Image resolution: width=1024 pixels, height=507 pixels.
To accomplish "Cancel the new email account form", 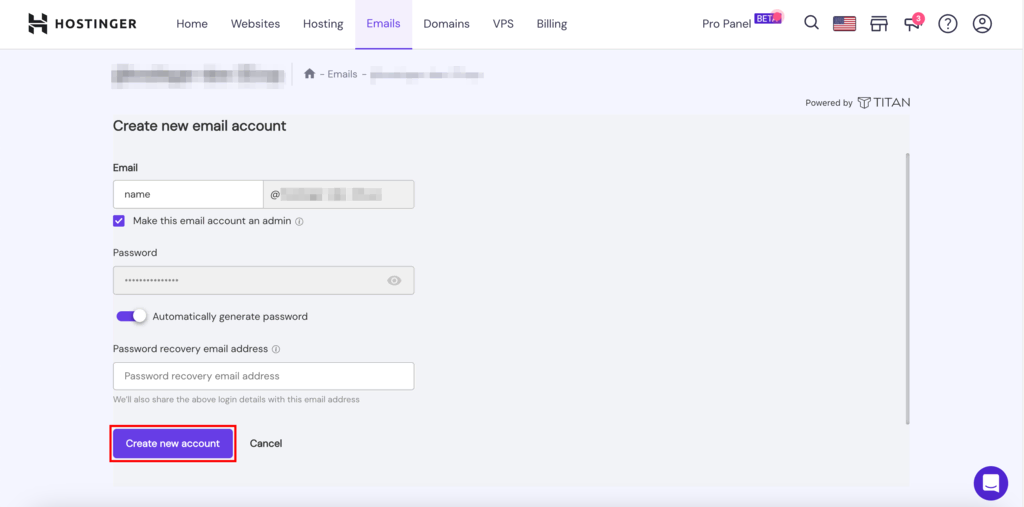I will click(x=266, y=443).
